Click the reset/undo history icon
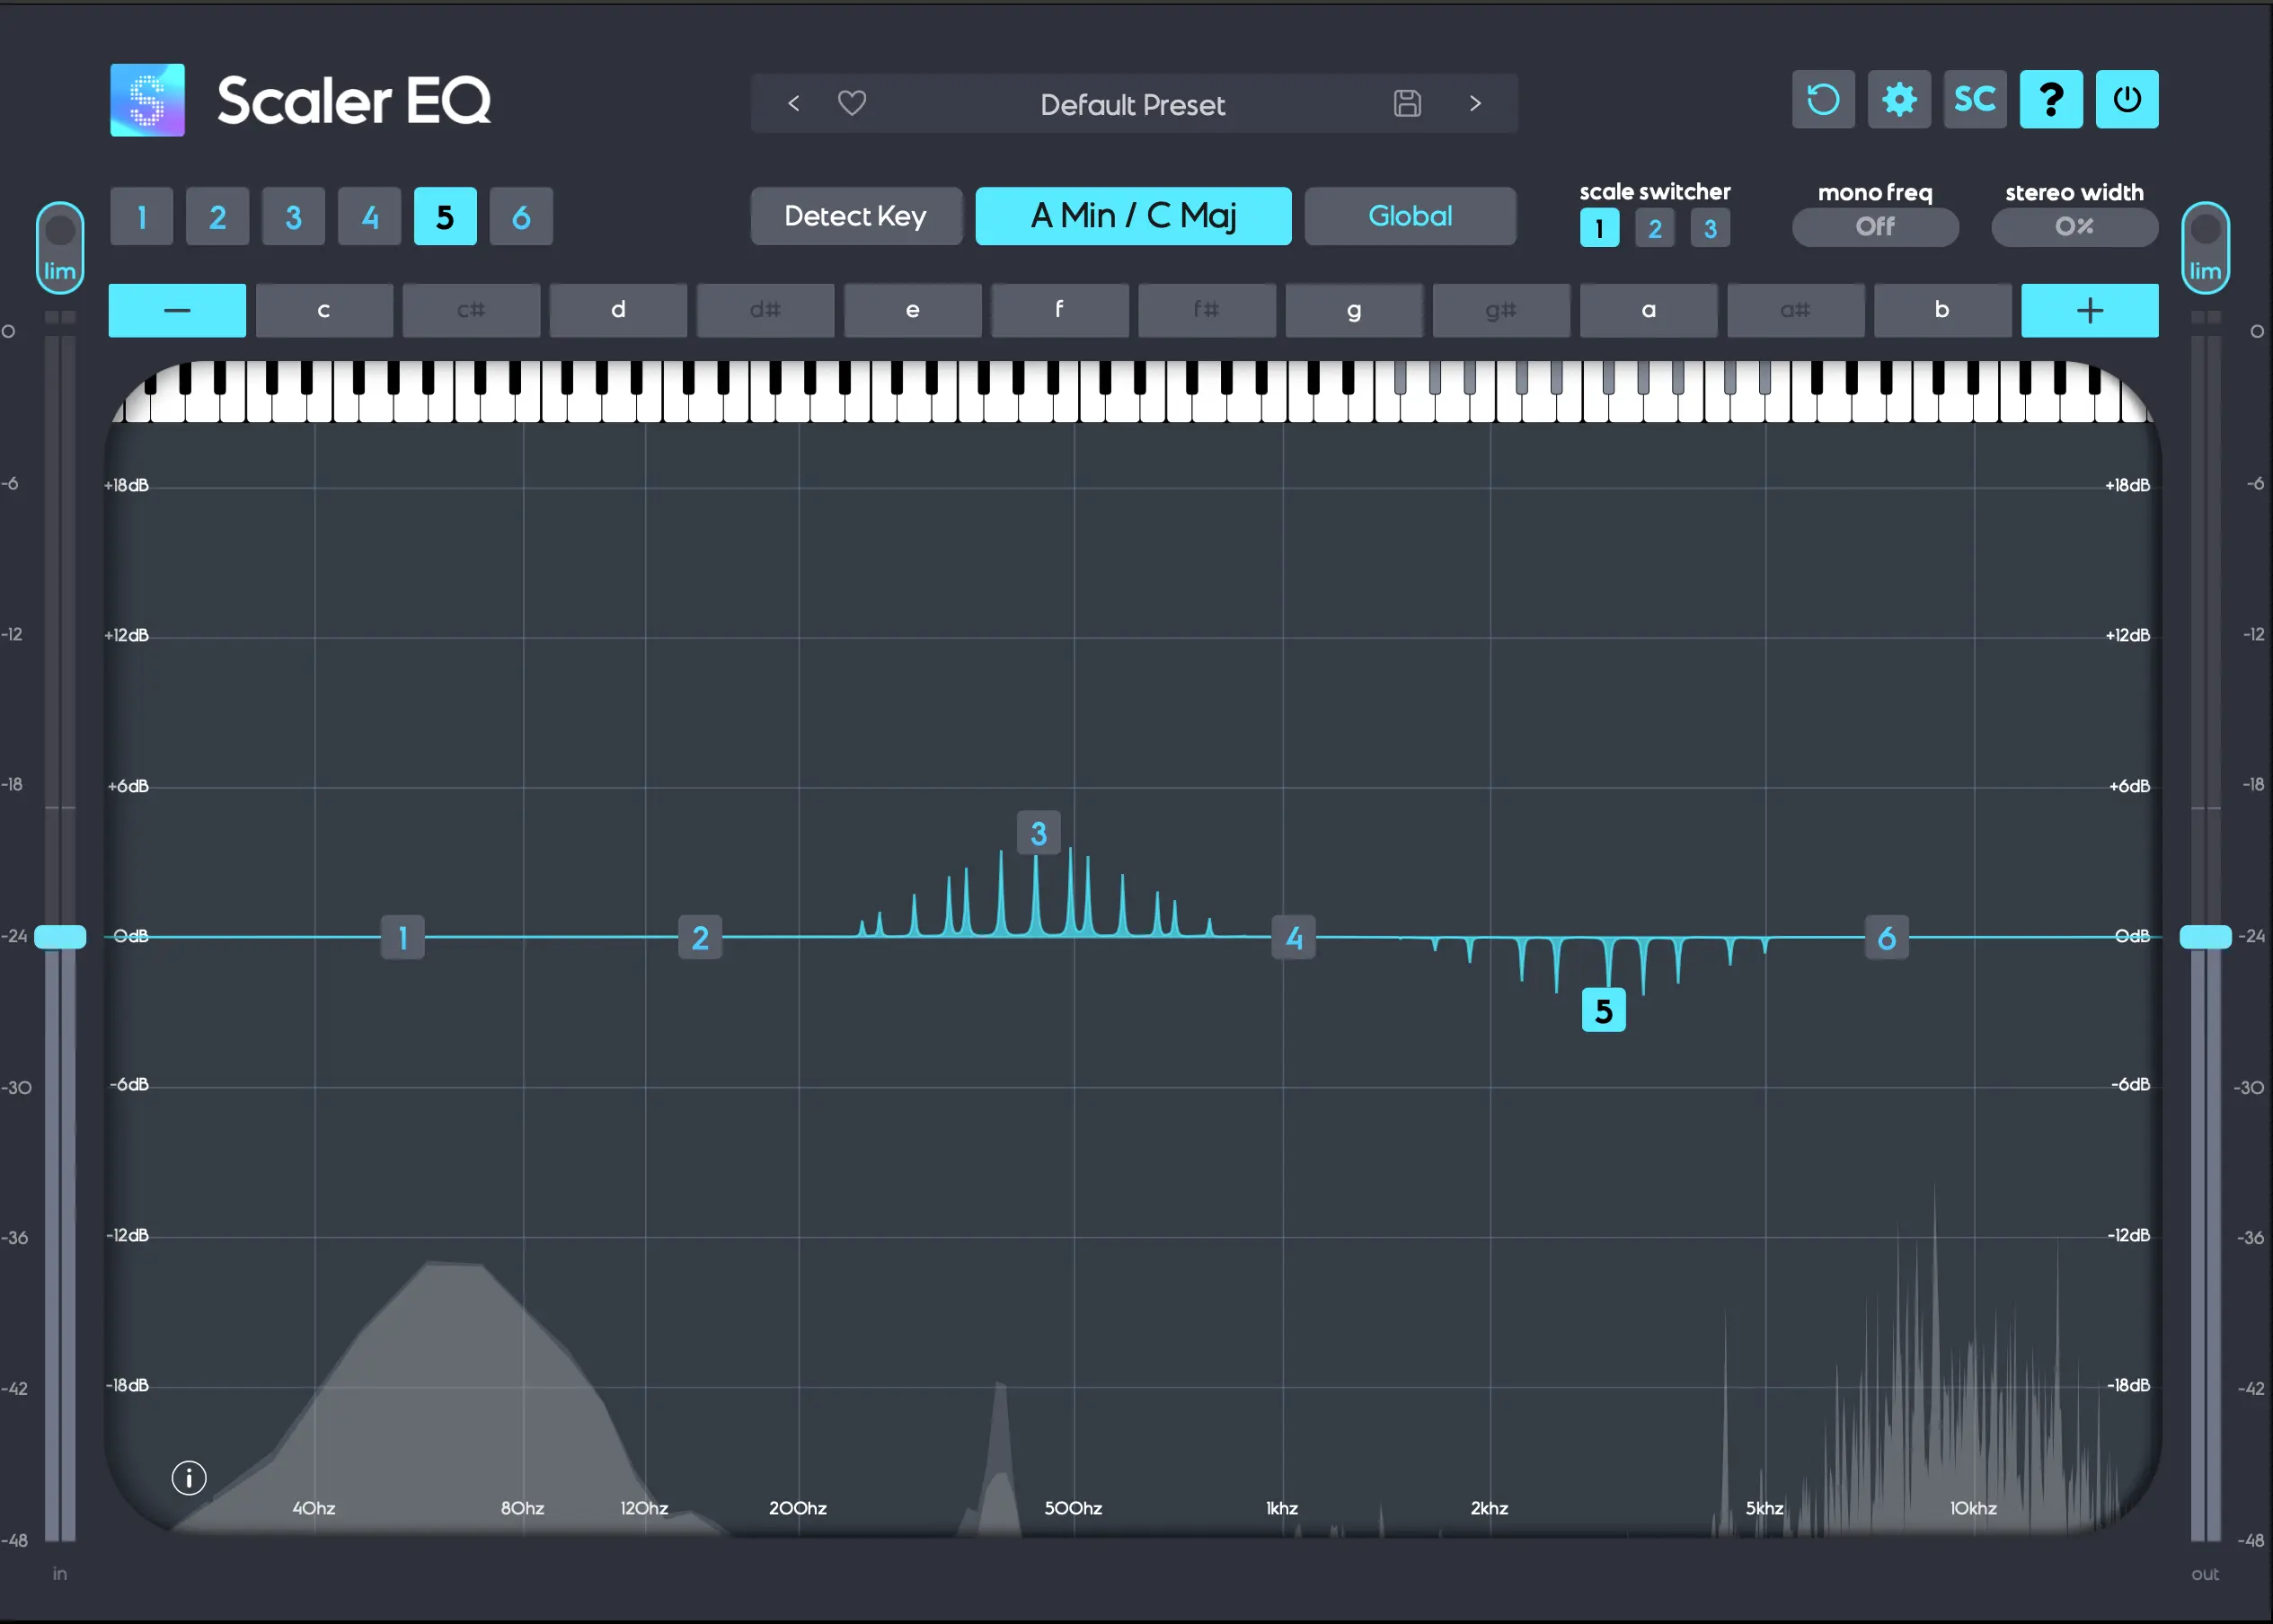 [x=1822, y=99]
